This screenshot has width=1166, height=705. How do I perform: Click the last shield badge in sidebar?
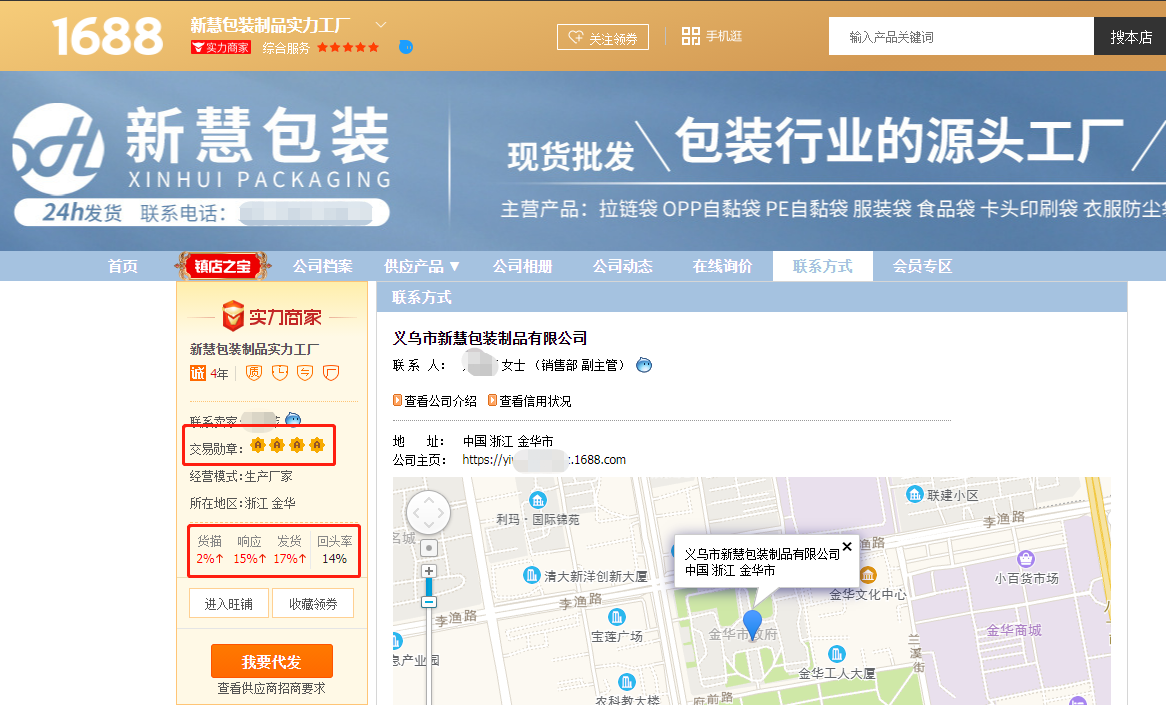coord(331,373)
